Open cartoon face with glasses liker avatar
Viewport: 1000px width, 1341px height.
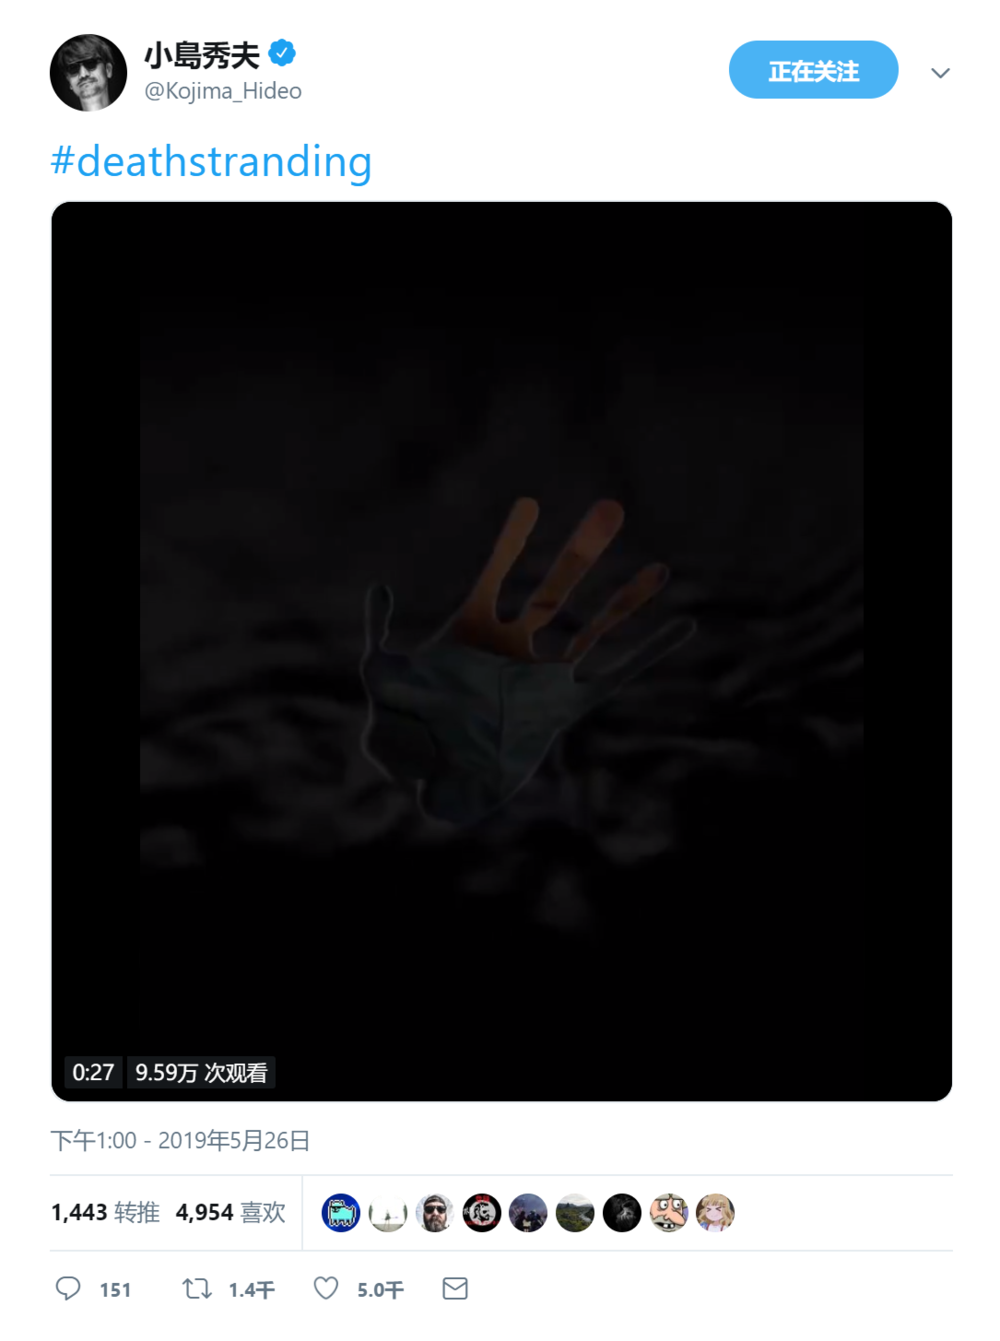pyautogui.click(x=669, y=1213)
